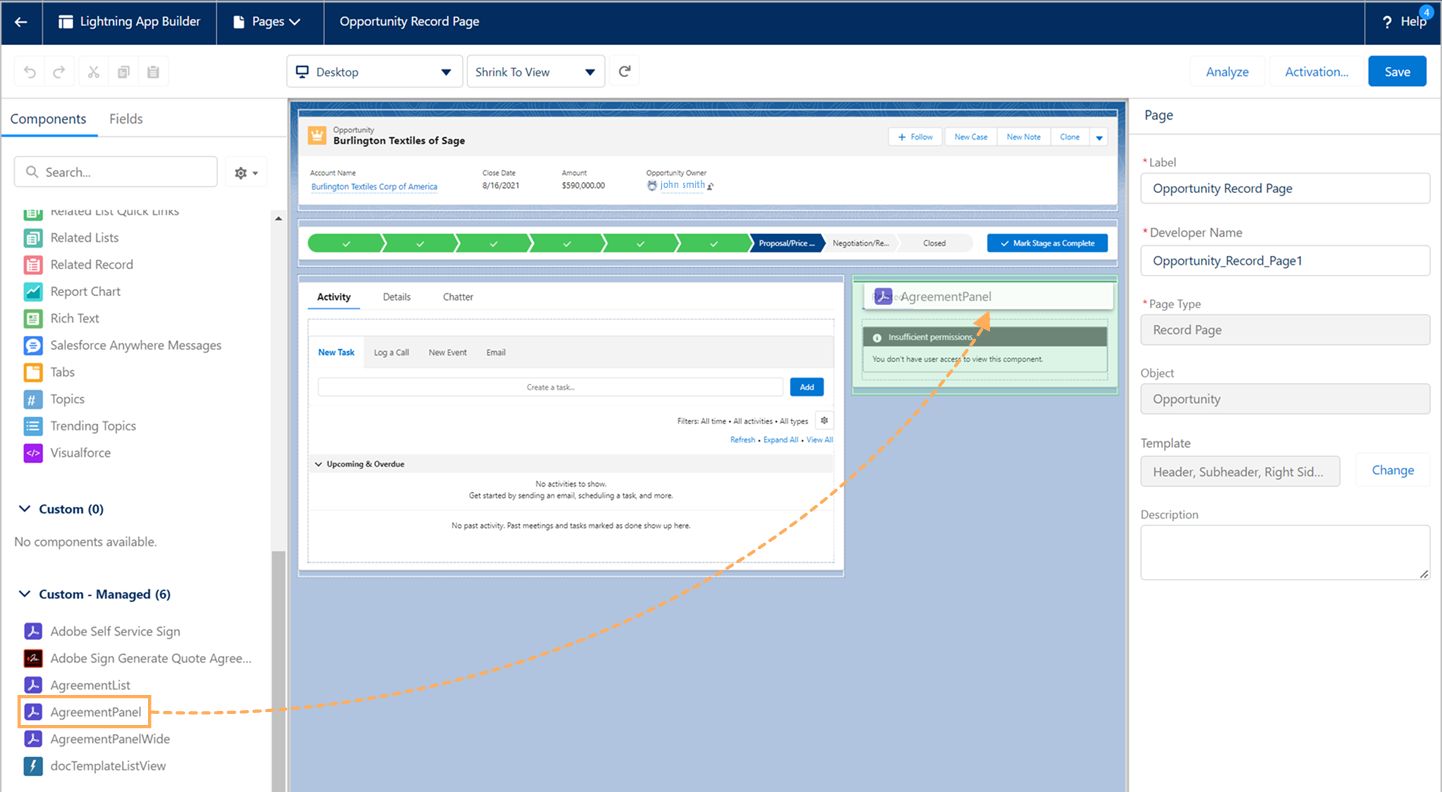The image size is (1442, 792).
Task: Click the Analyze button
Action: point(1227,72)
